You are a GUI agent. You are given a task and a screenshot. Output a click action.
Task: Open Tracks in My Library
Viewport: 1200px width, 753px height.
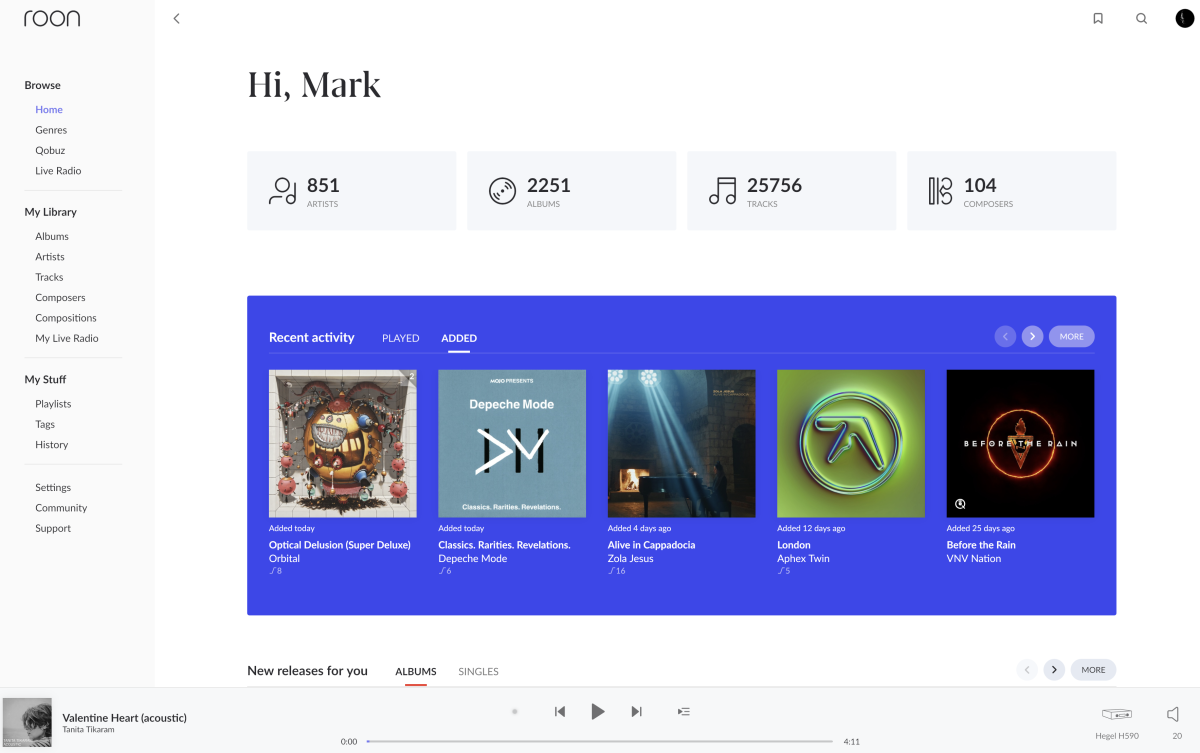(49, 277)
